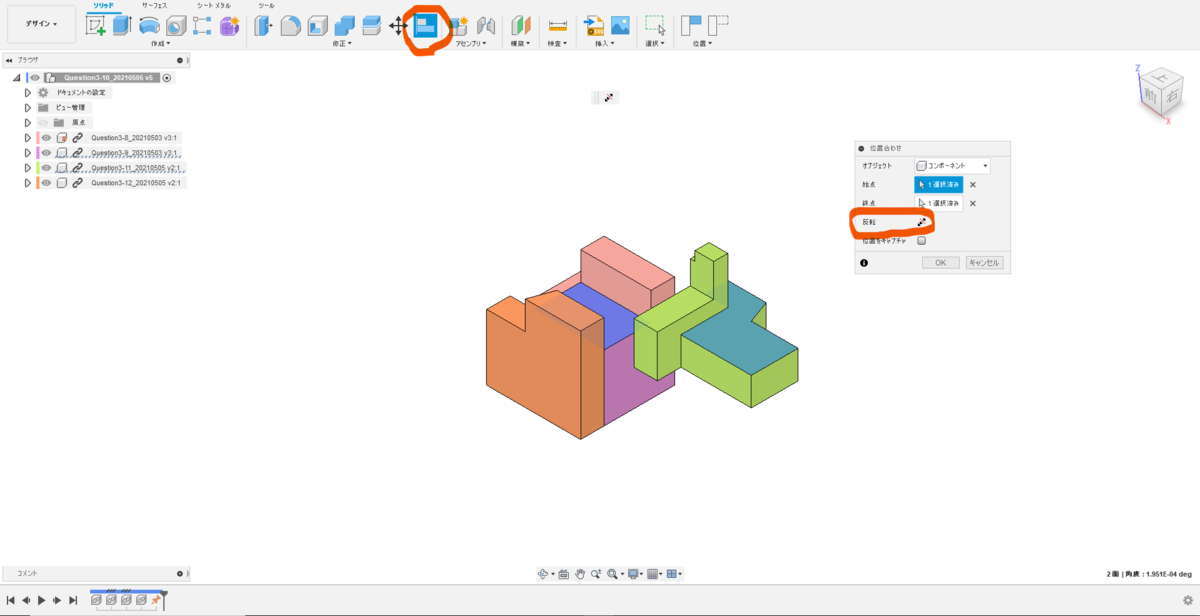Hide Question3-11_20210505 v2:1 component

[46, 168]
